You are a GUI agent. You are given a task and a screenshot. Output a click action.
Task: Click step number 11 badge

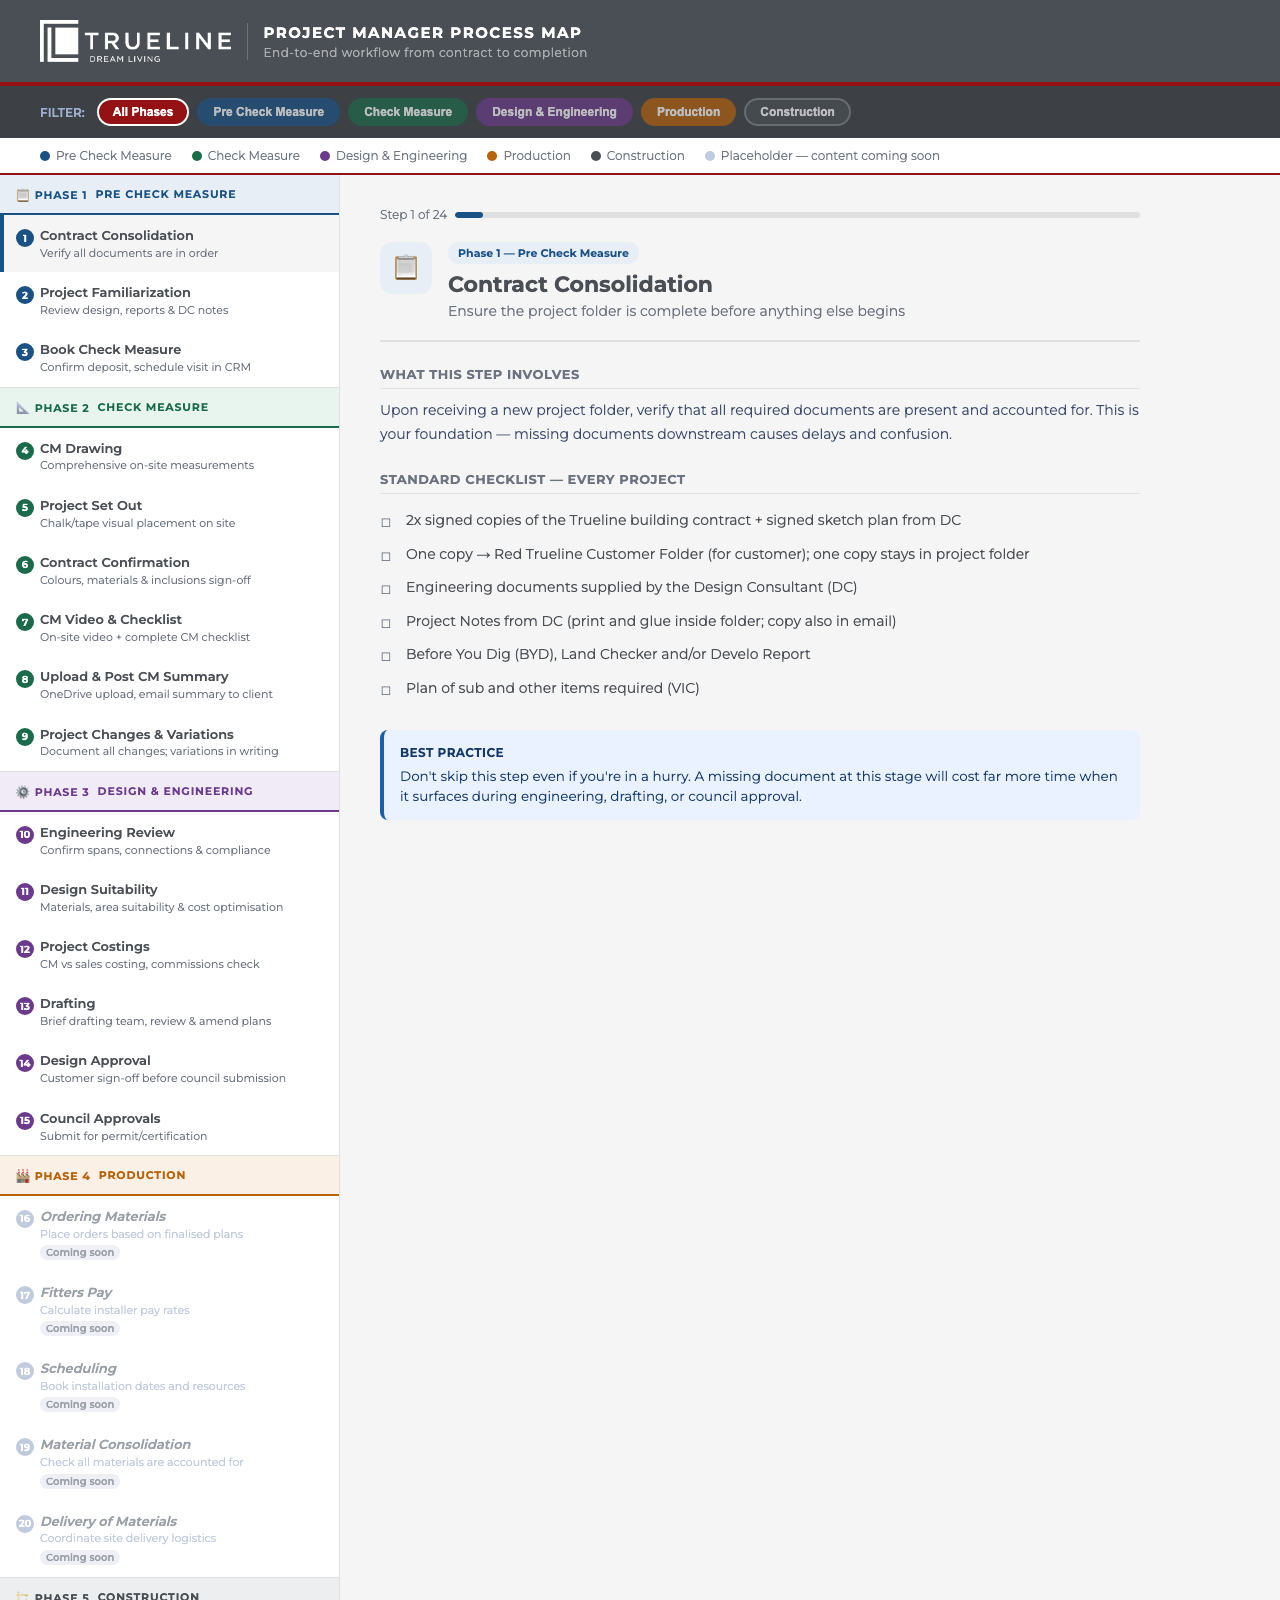[x=25, y=892]
